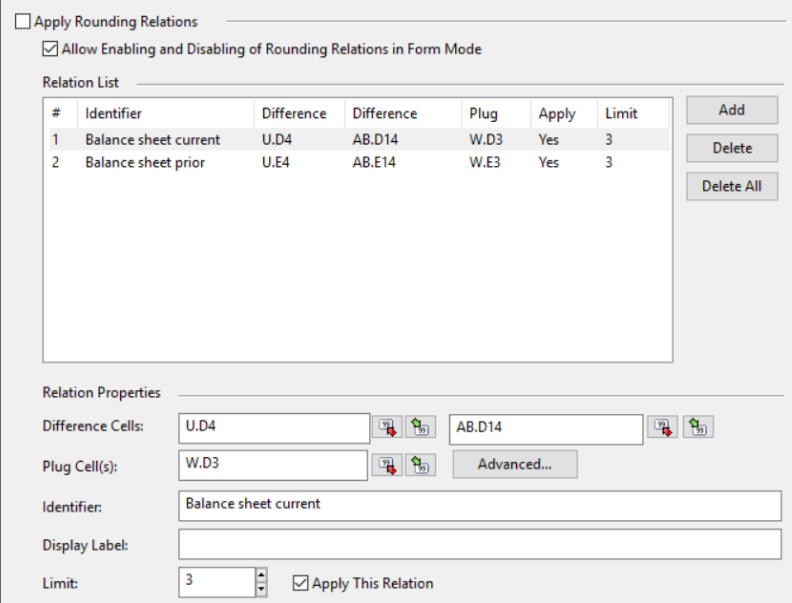Click red-arrow icon beside AB.D14 field

[x=658, y=428]
